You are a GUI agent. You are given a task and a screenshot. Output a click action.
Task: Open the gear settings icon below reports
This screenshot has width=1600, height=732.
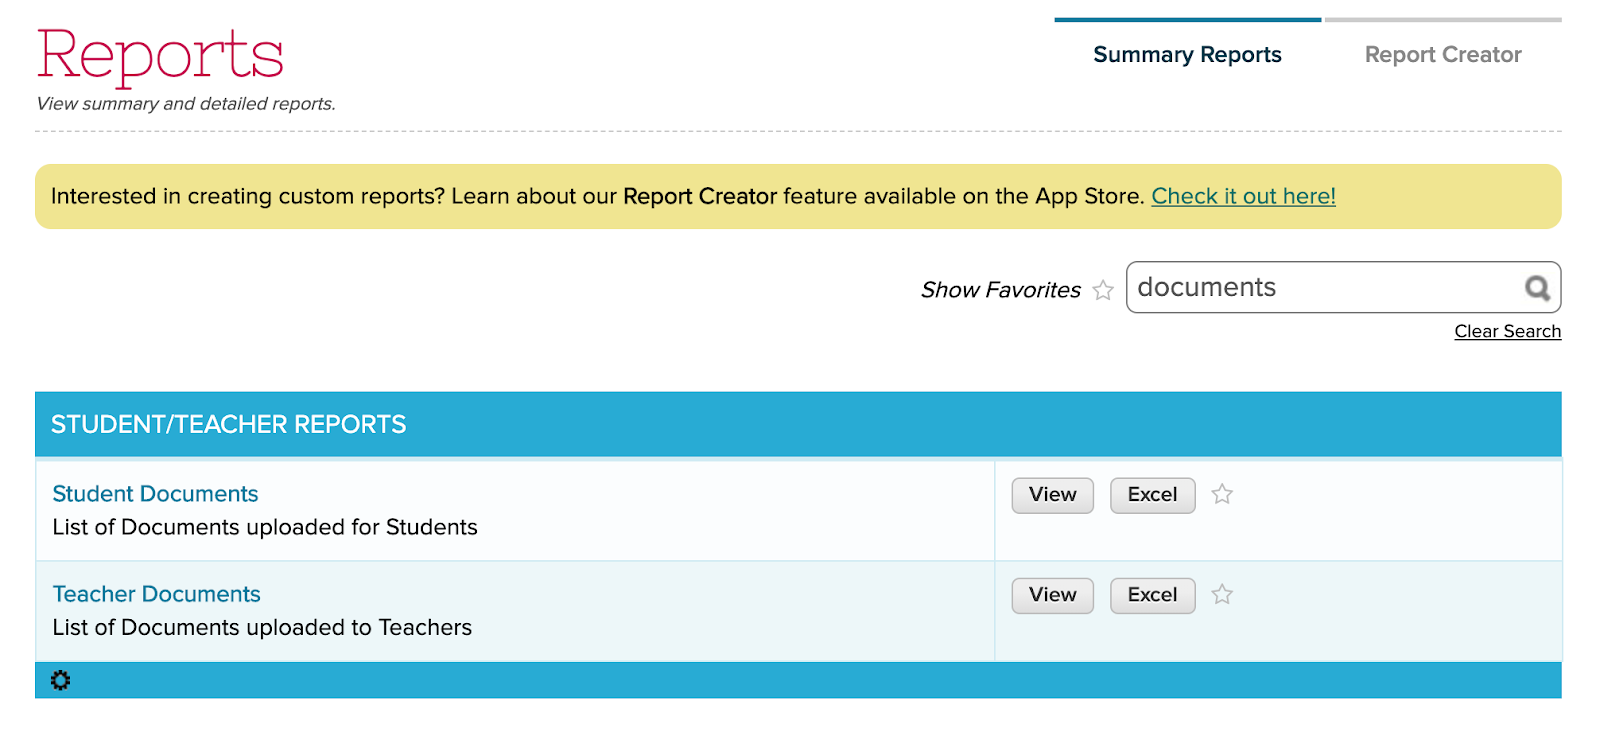tap(61, 680)
